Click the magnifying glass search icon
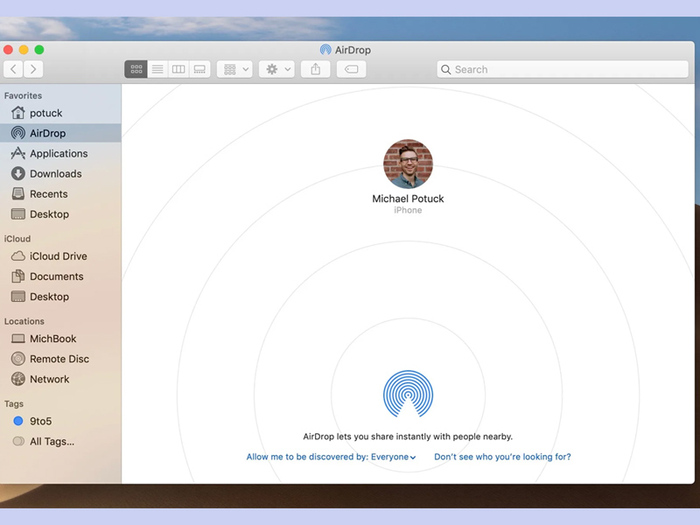 click(x=446, y=70)
